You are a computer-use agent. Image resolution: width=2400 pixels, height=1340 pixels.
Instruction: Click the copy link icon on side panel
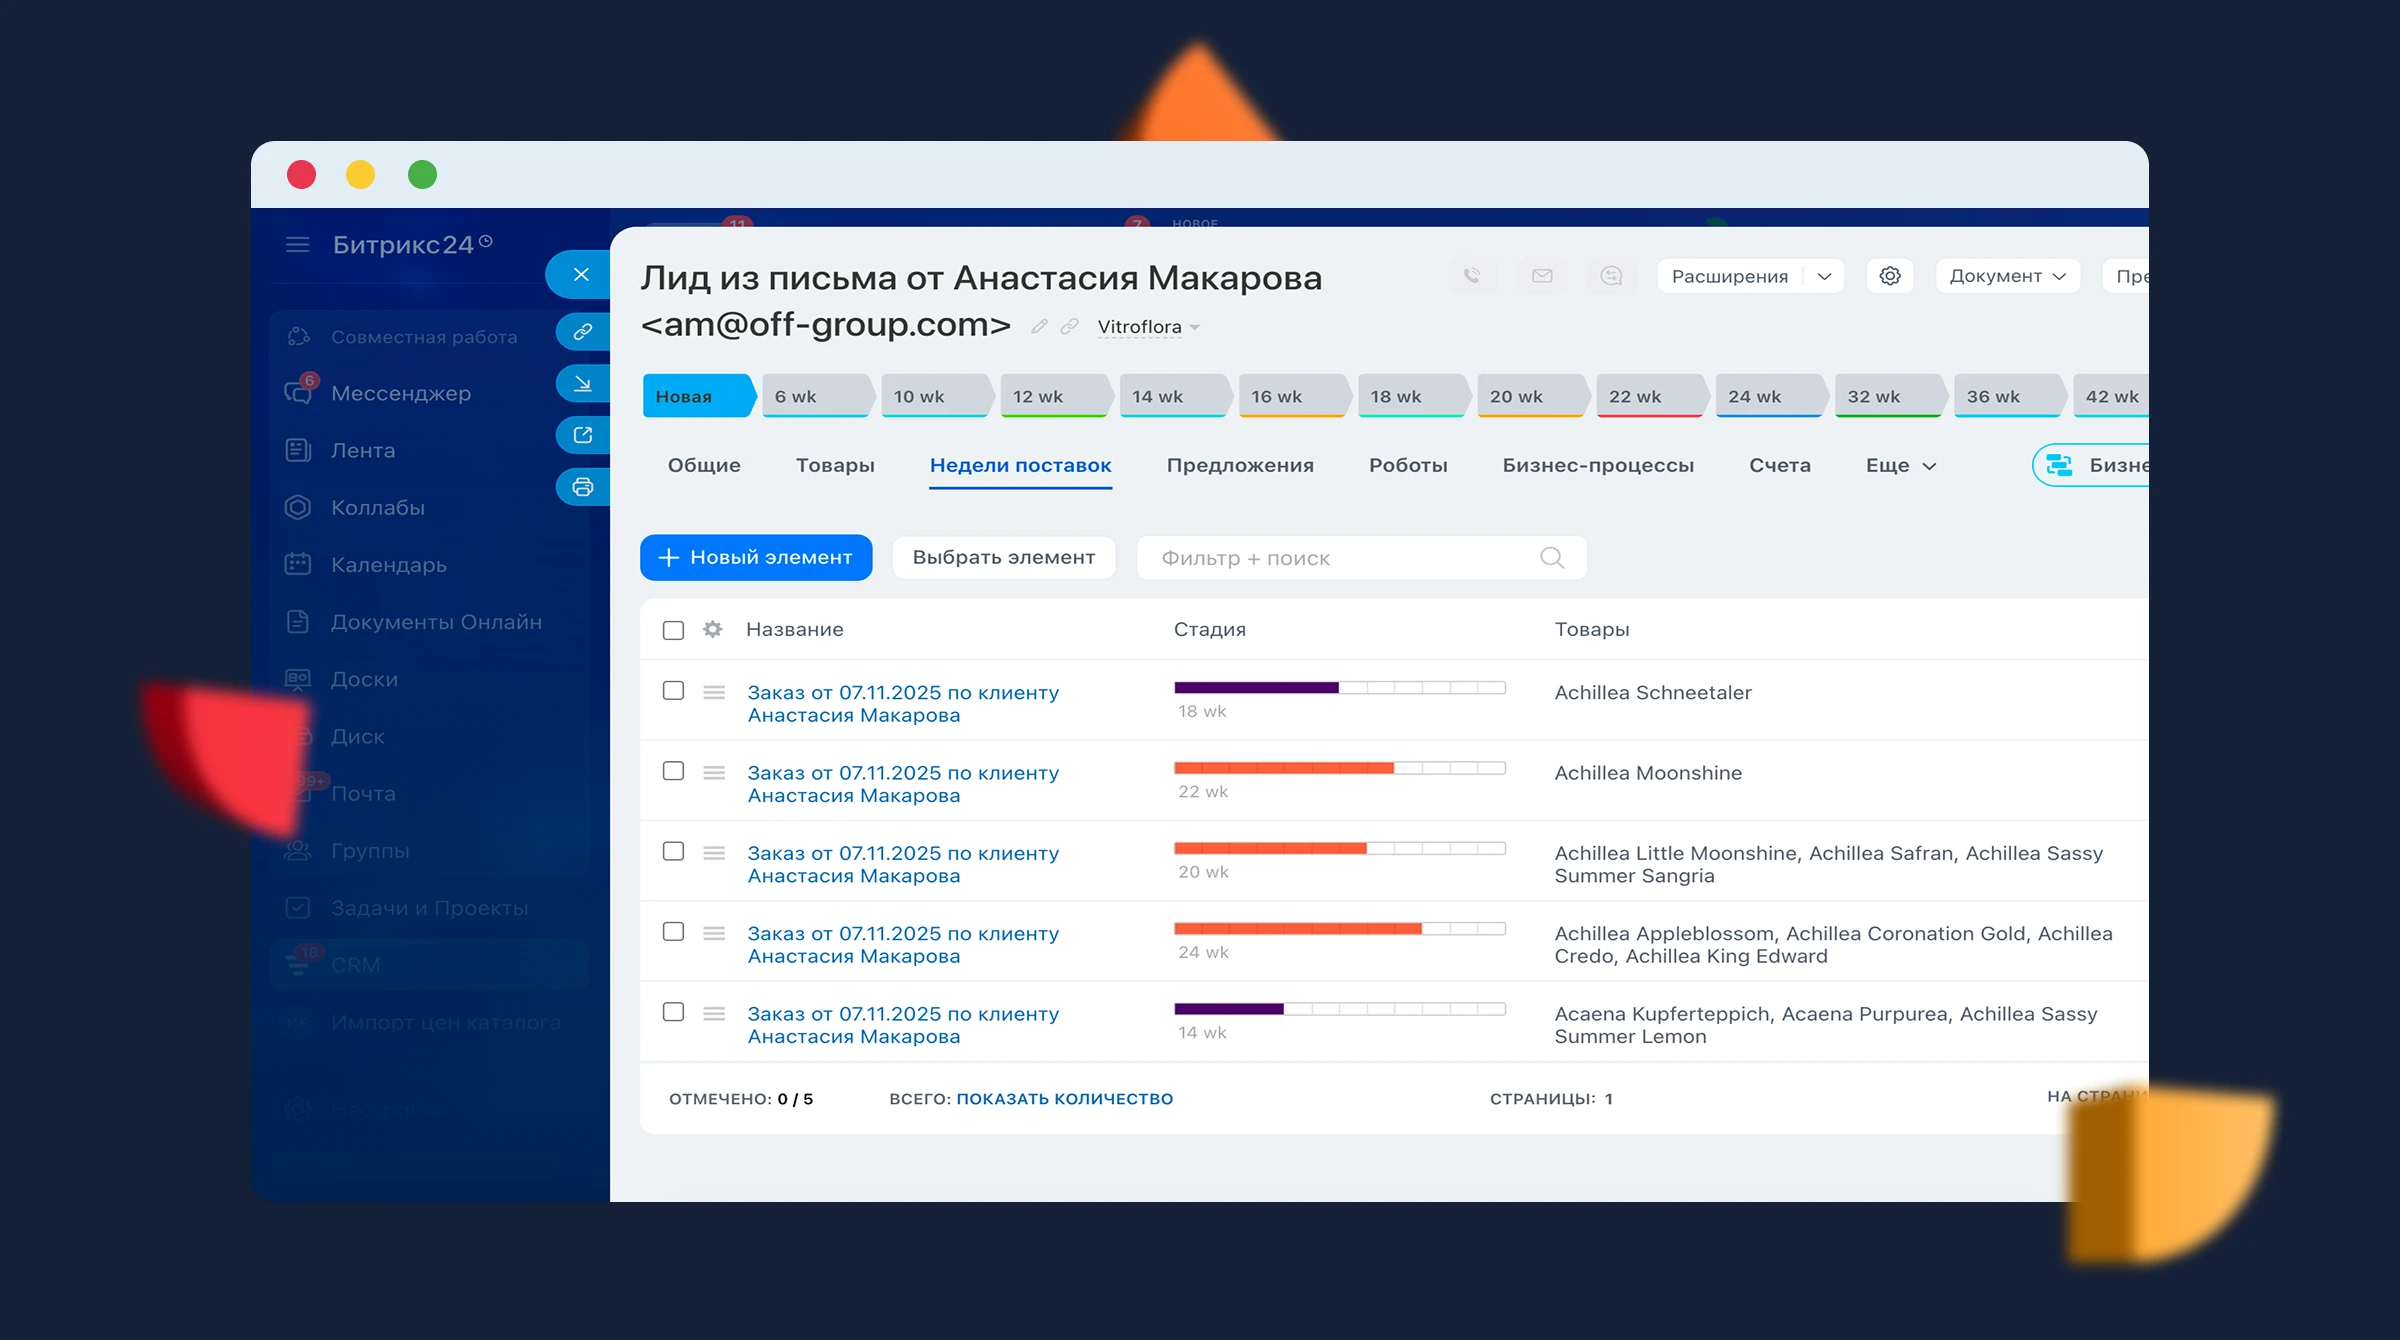[583, 331]
